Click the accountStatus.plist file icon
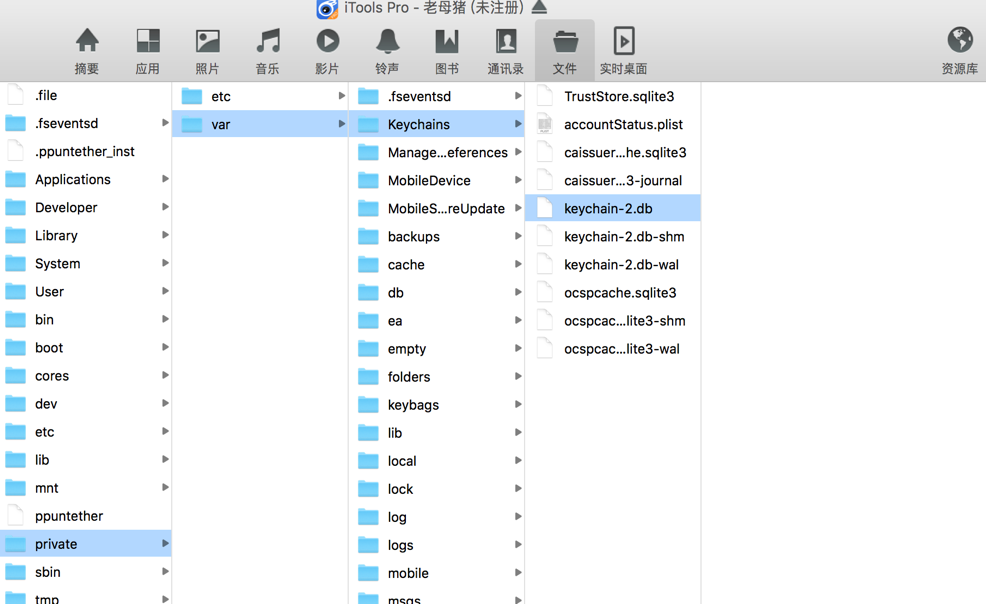This screenshot has width=986, height=604. (x=545, y=124)
